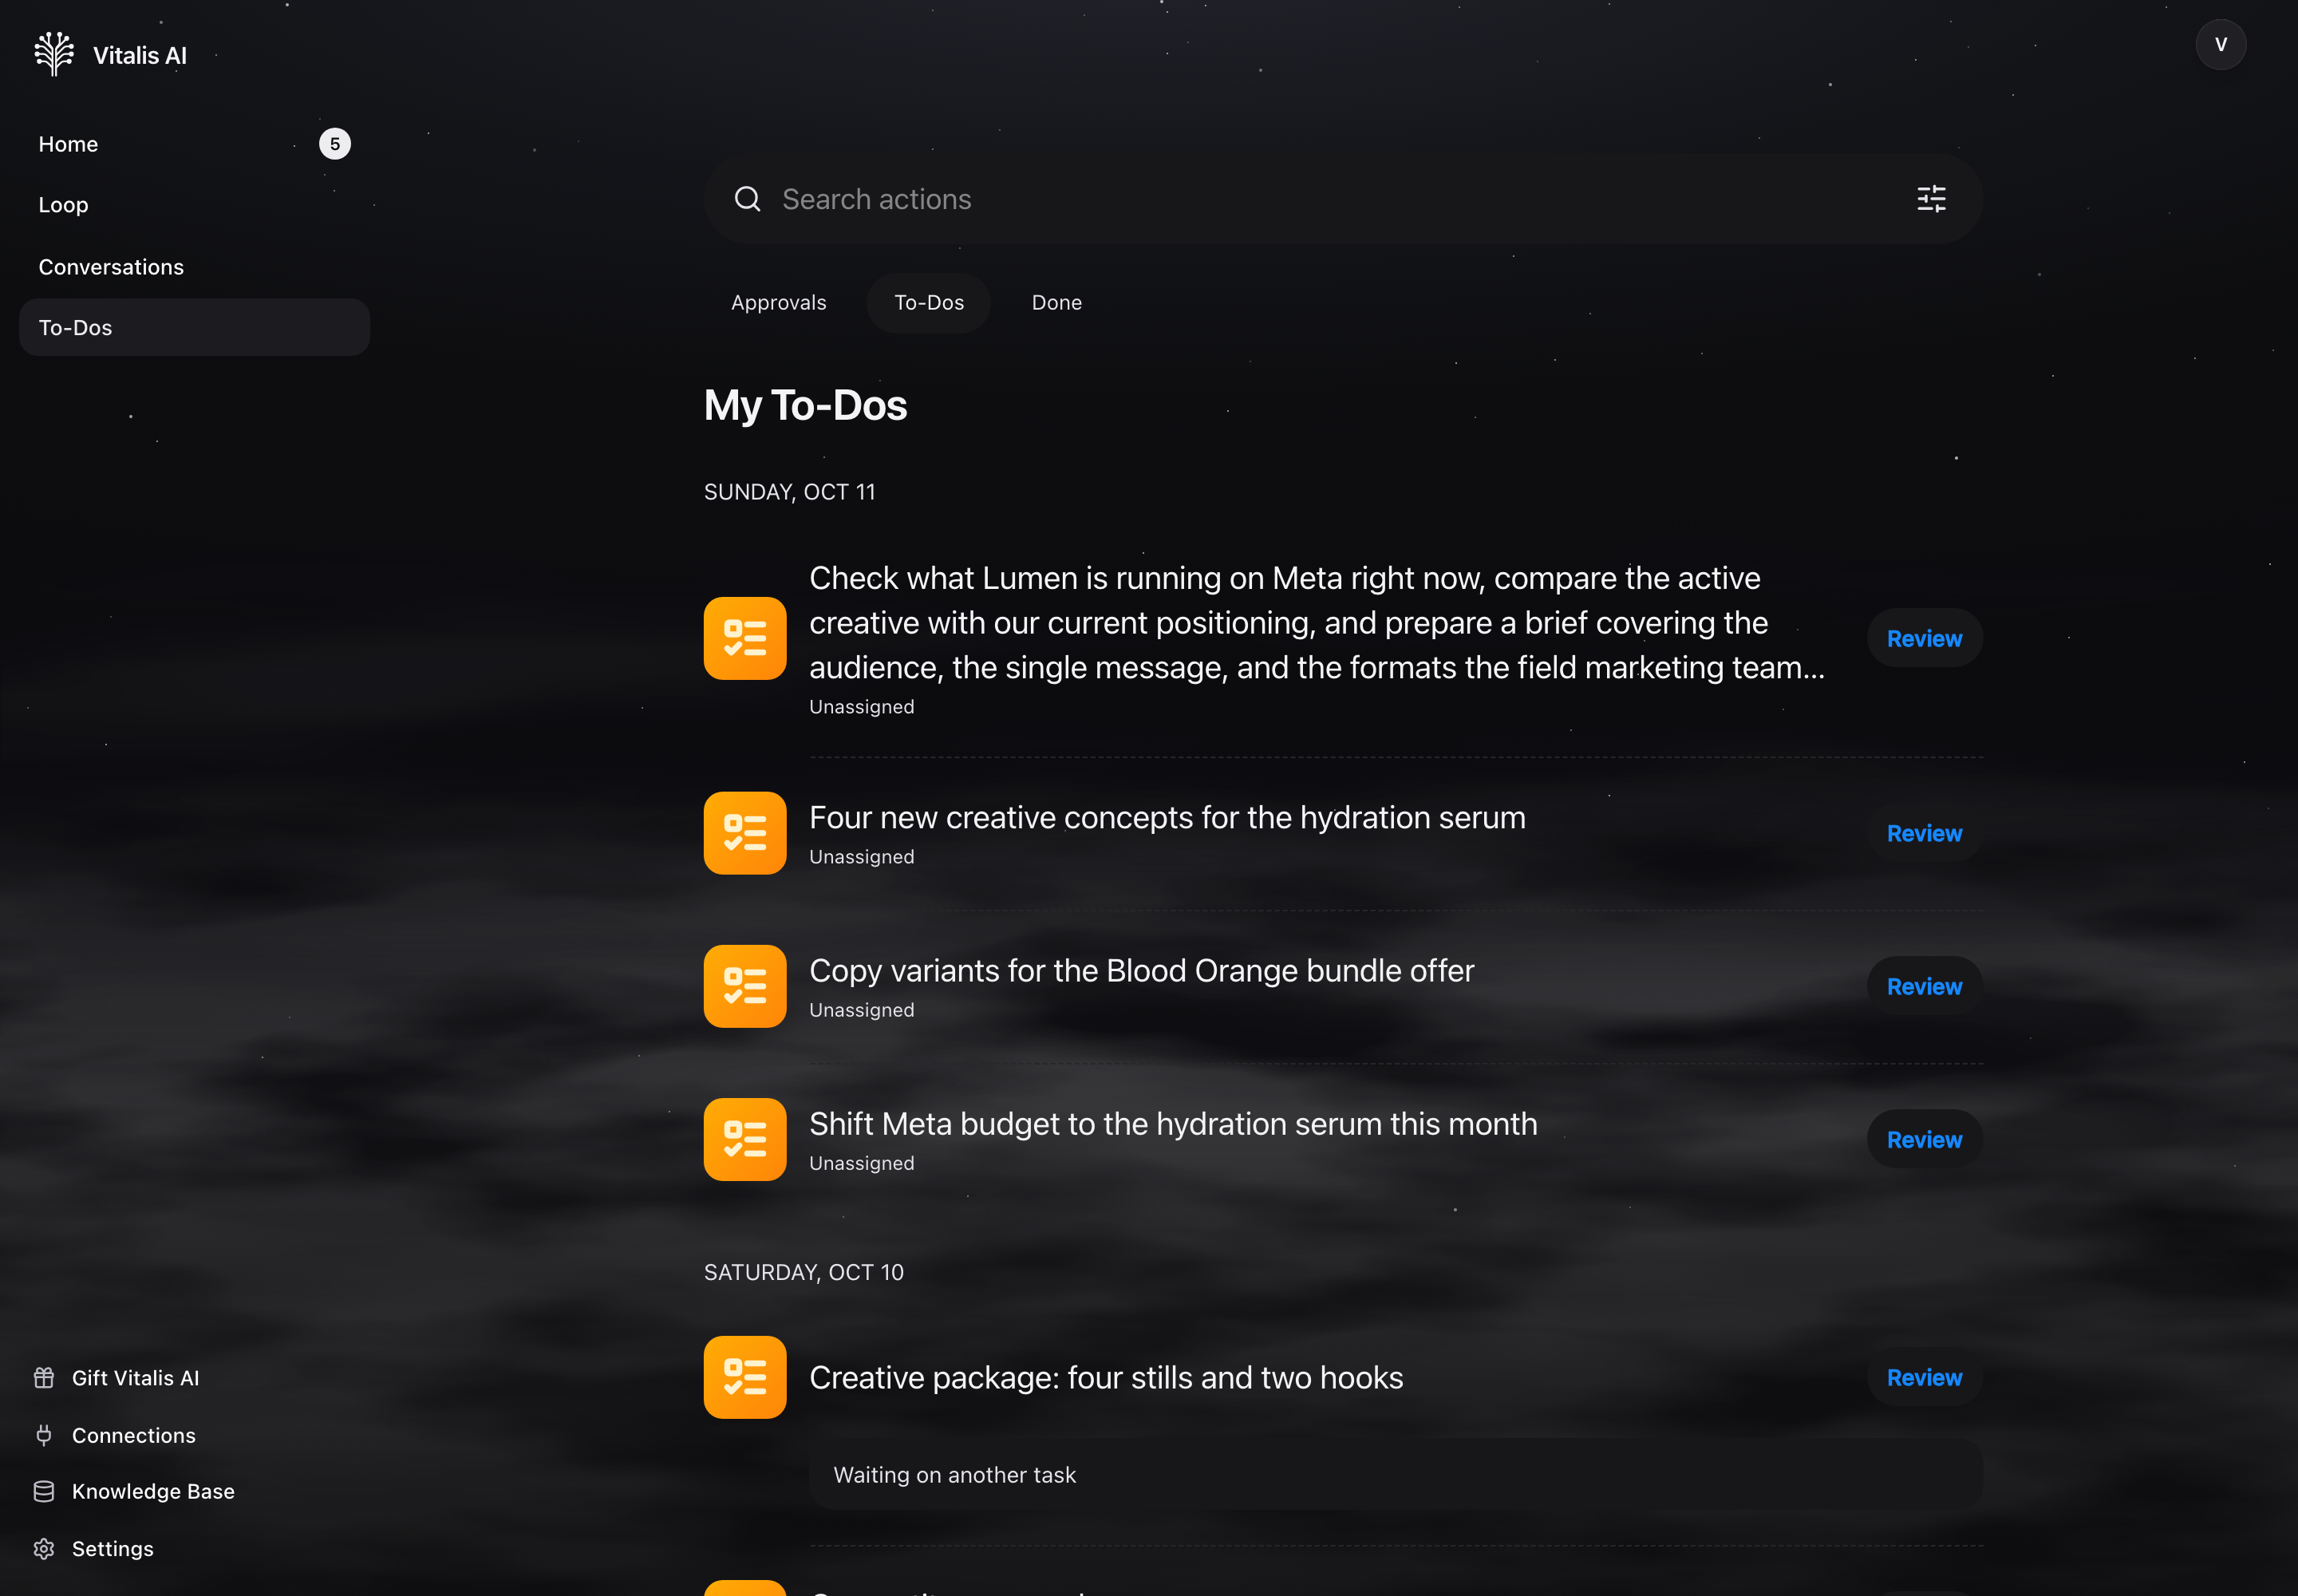This screenshot has width=2298, height=1596.
Task: Review the Blood Orange bundle copy task
Action: click(x=1924, y=986)
